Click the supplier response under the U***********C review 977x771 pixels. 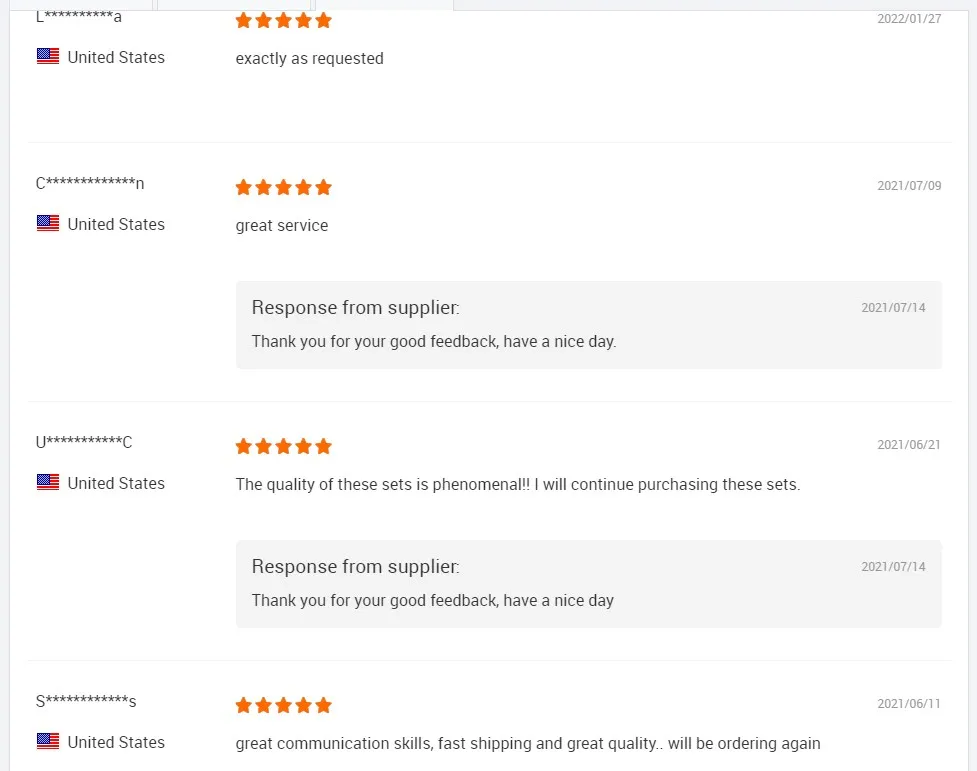(433, 600)
